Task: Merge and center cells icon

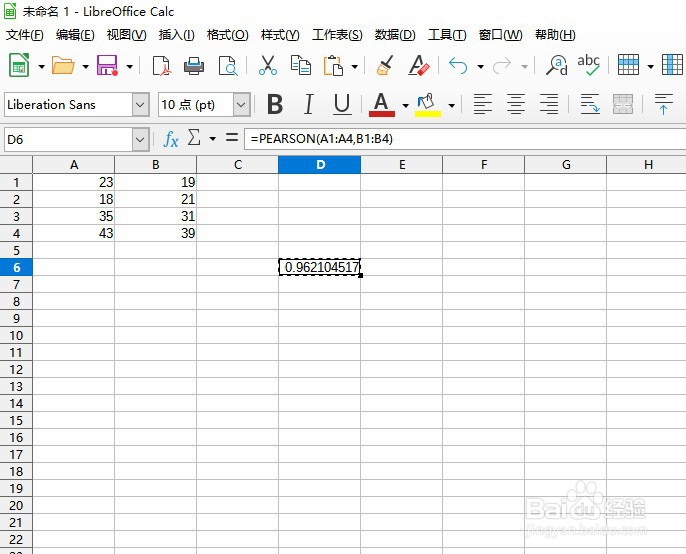Action: click(623, 104)
